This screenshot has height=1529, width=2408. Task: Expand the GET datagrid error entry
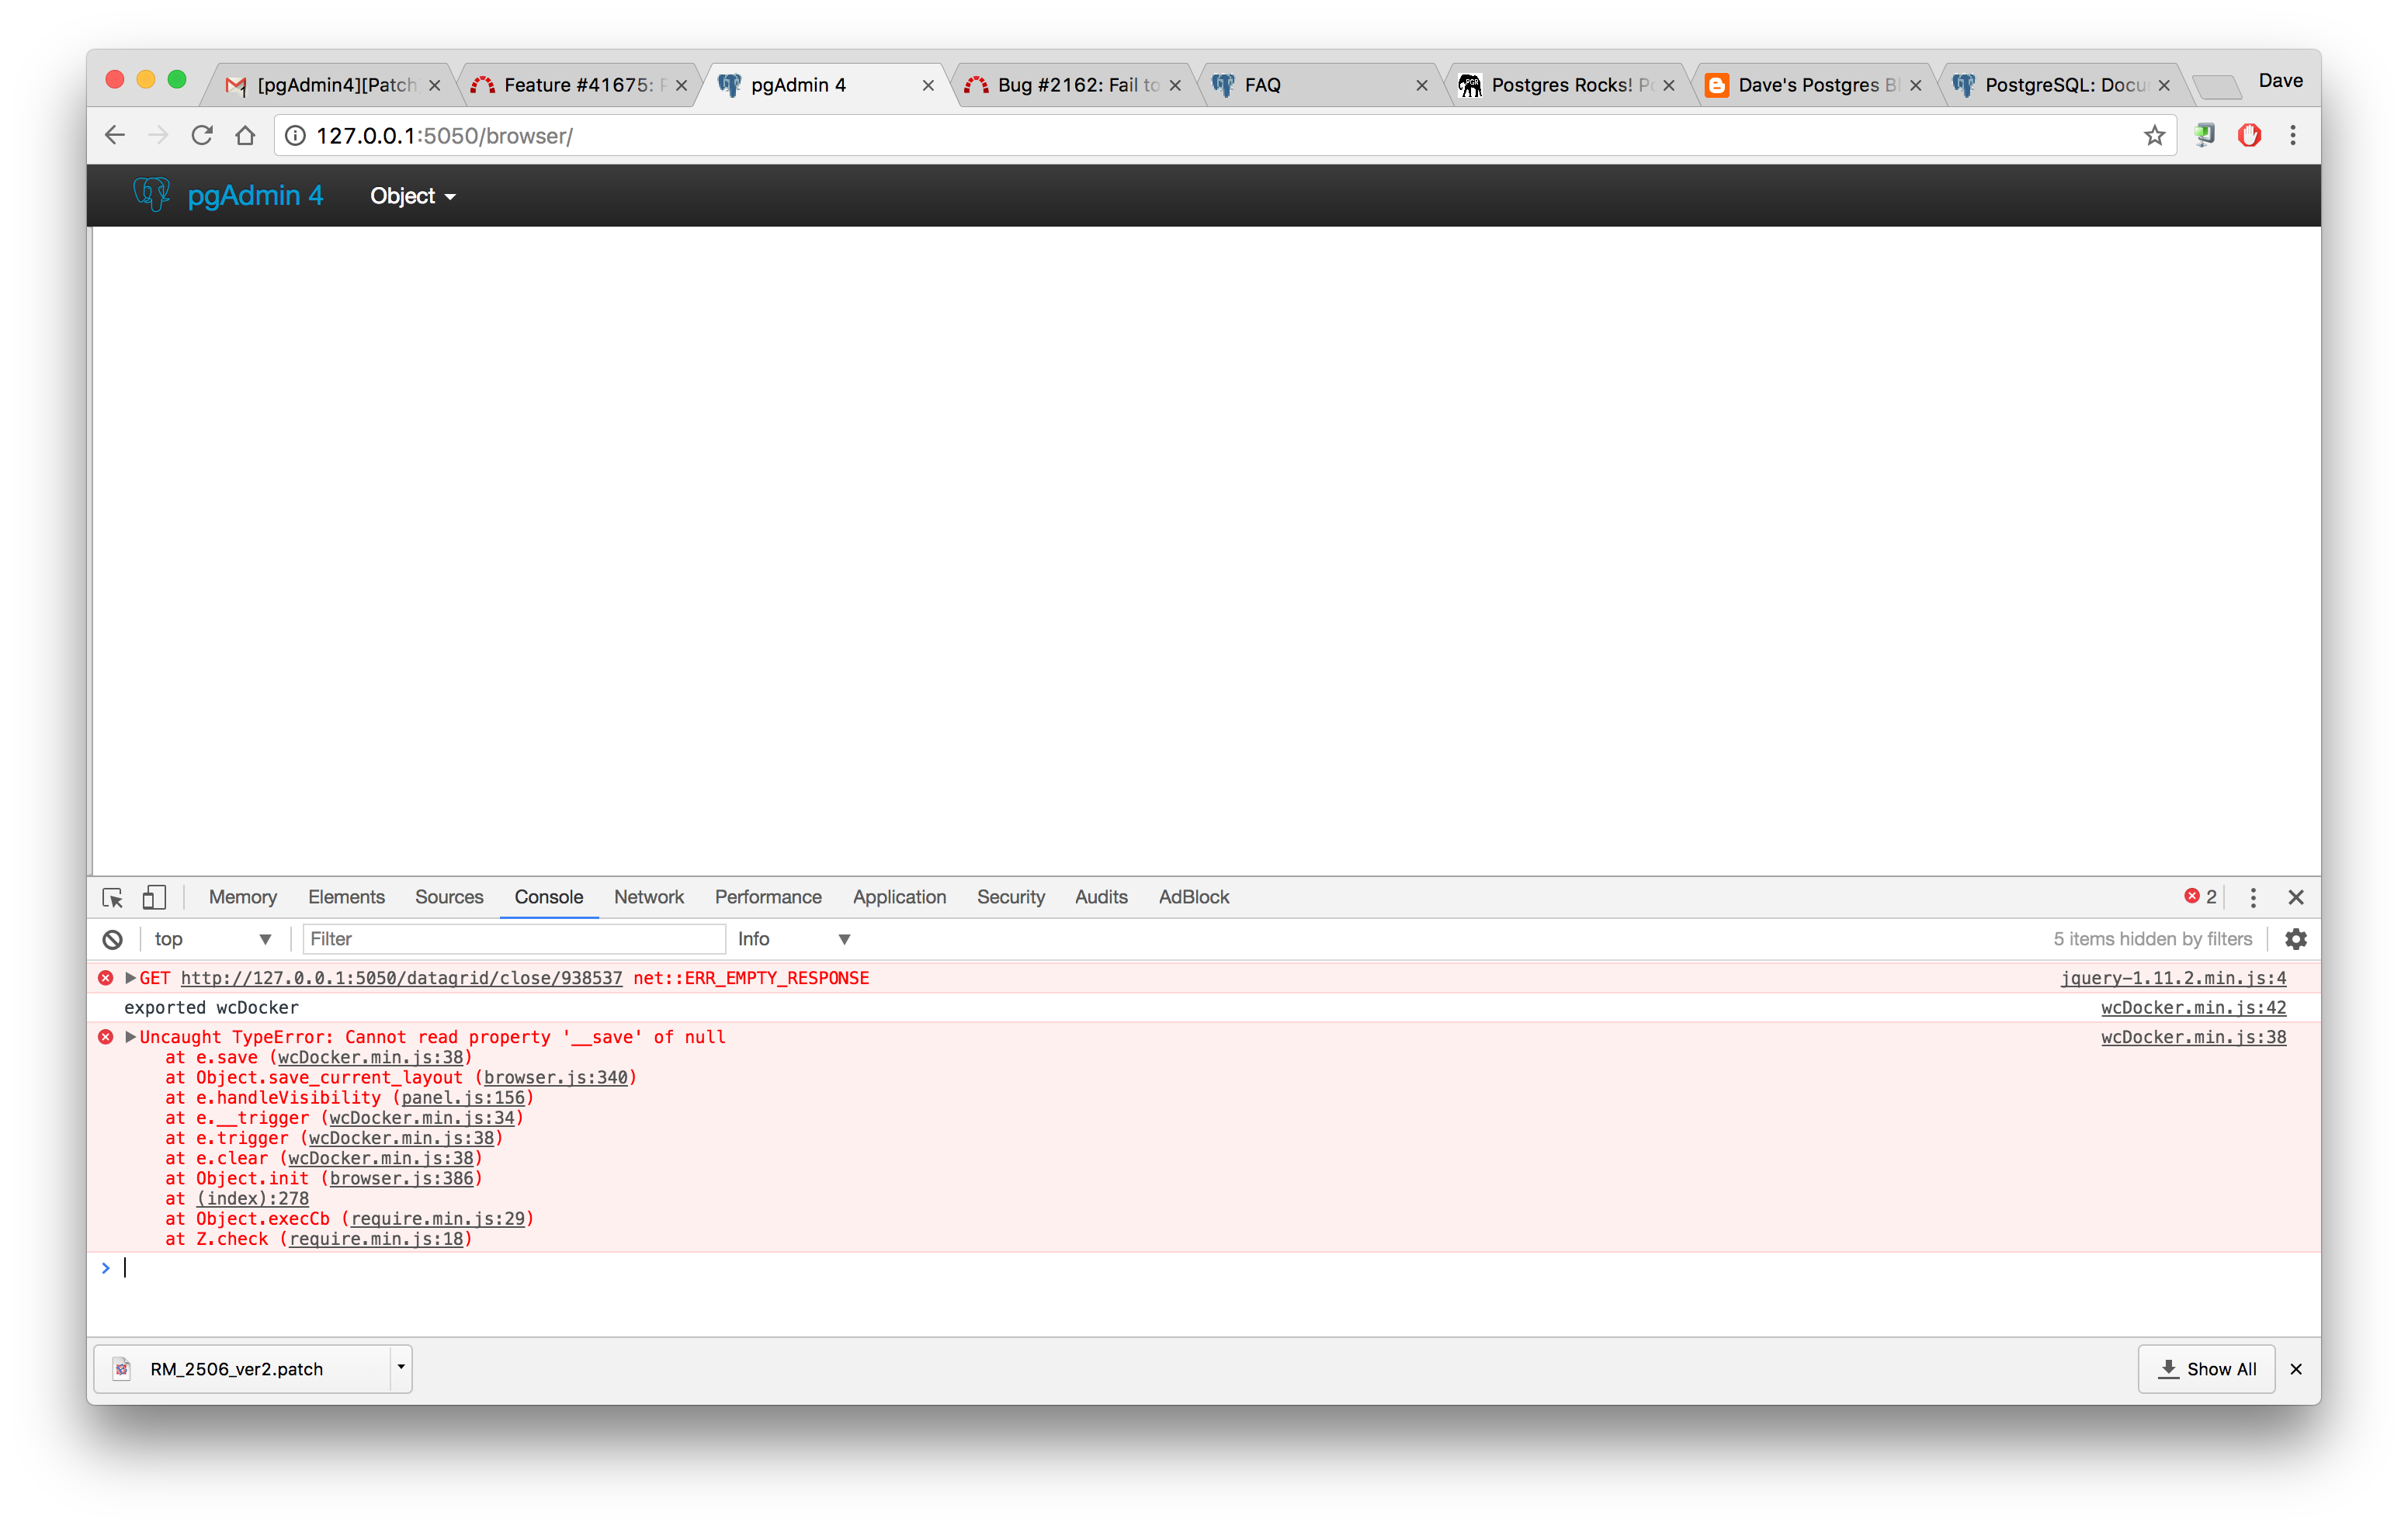point(131,978)
